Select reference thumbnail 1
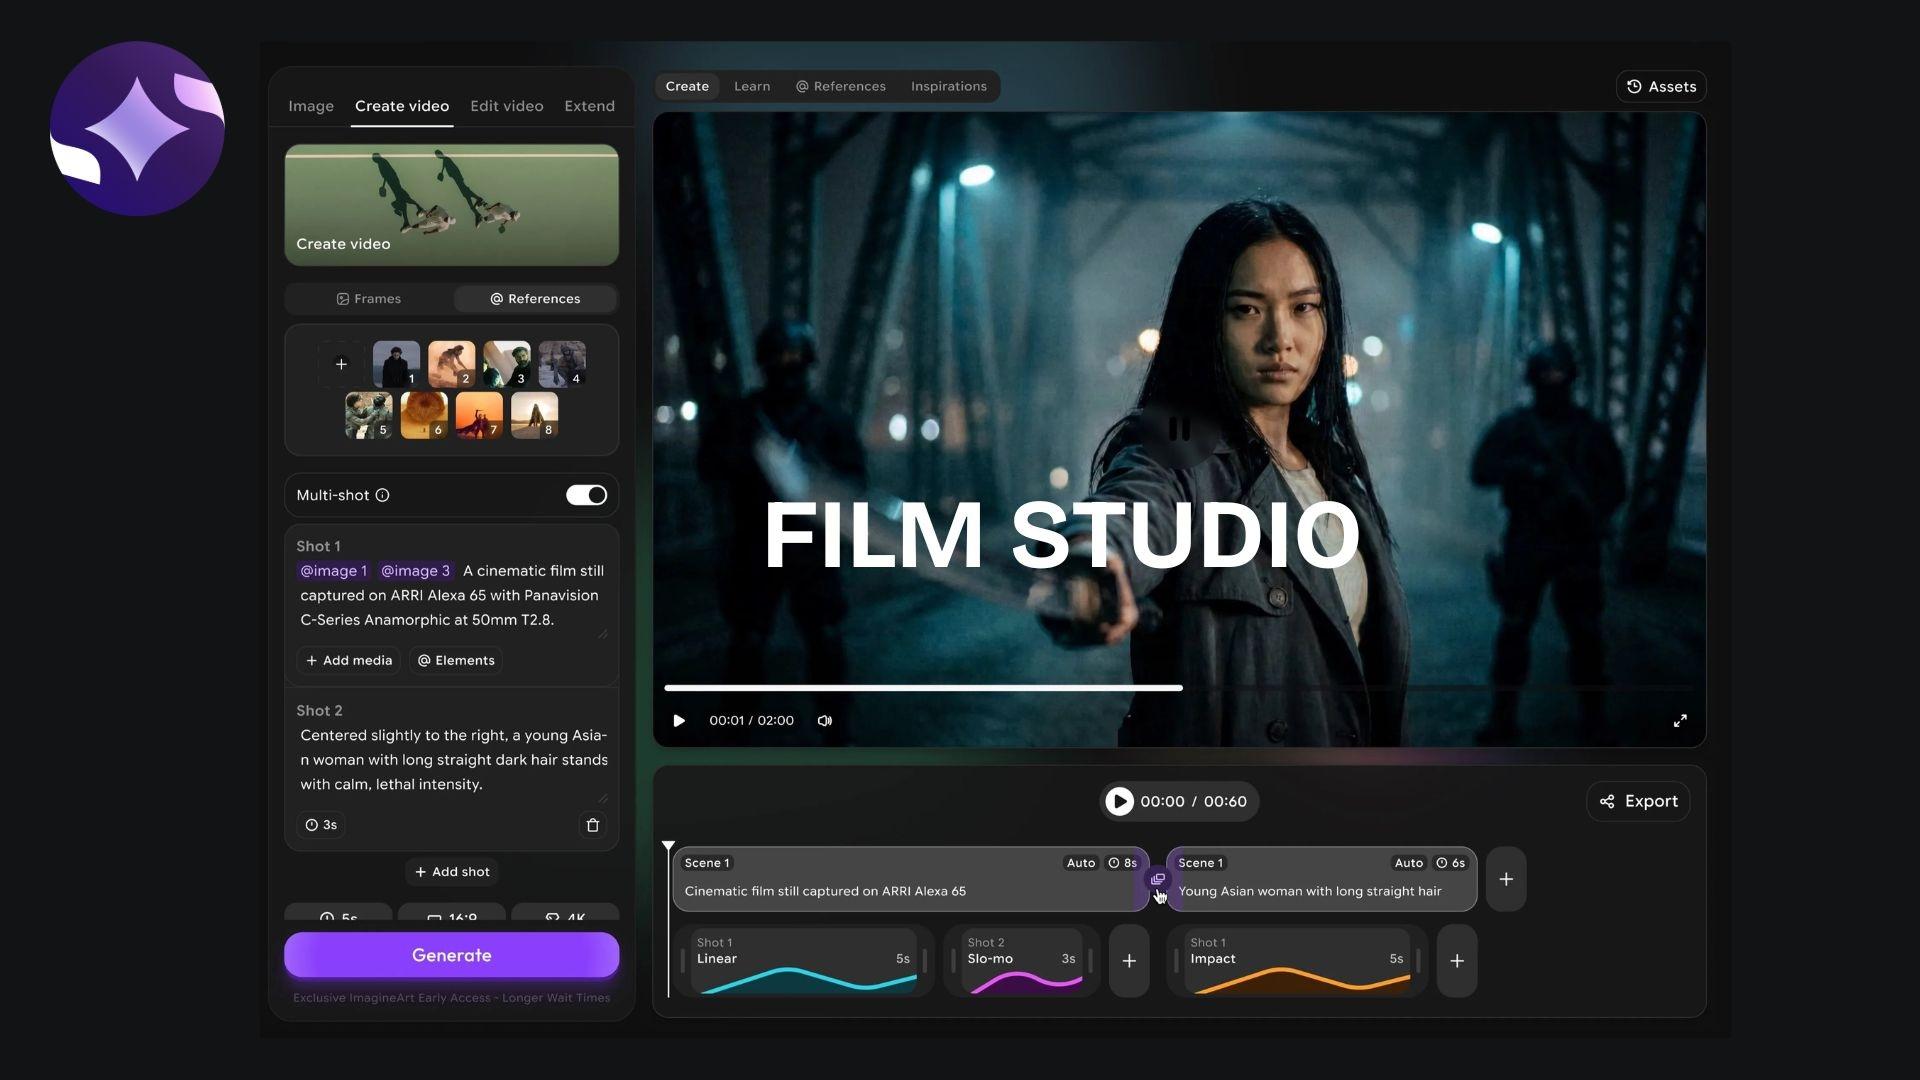The height and width of the screenshot is (1080, 1920). tap(396, 364)
